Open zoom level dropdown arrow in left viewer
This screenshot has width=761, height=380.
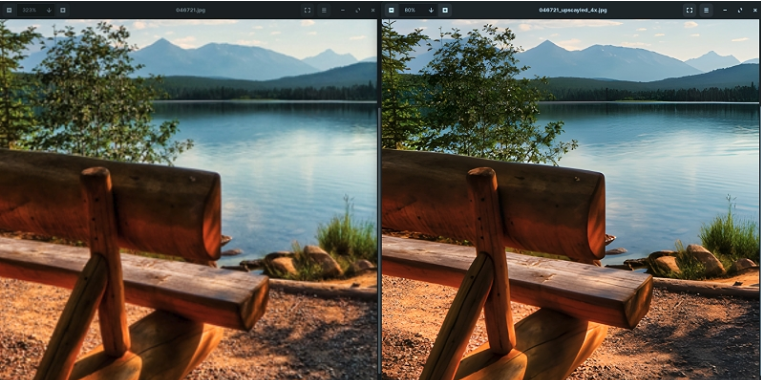[49, 10]
